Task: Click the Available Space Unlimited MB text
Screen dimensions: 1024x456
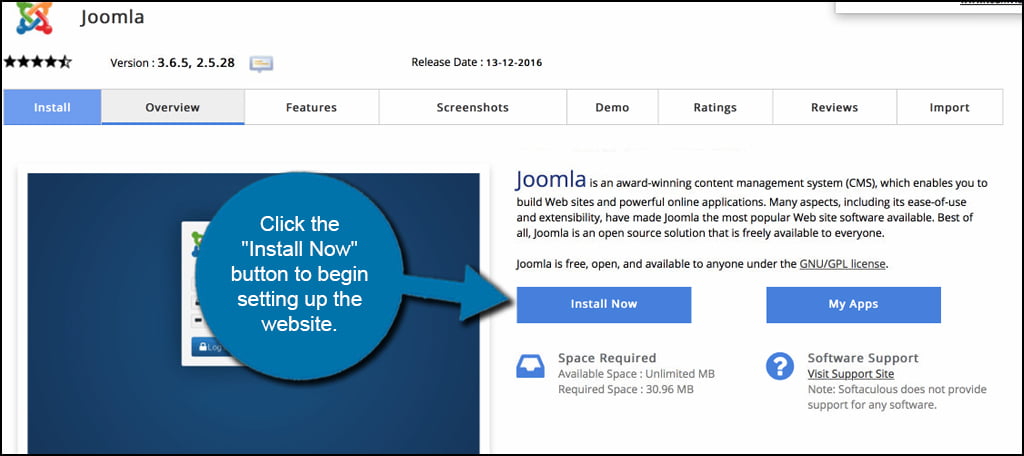Action: (x=637, y=374)
